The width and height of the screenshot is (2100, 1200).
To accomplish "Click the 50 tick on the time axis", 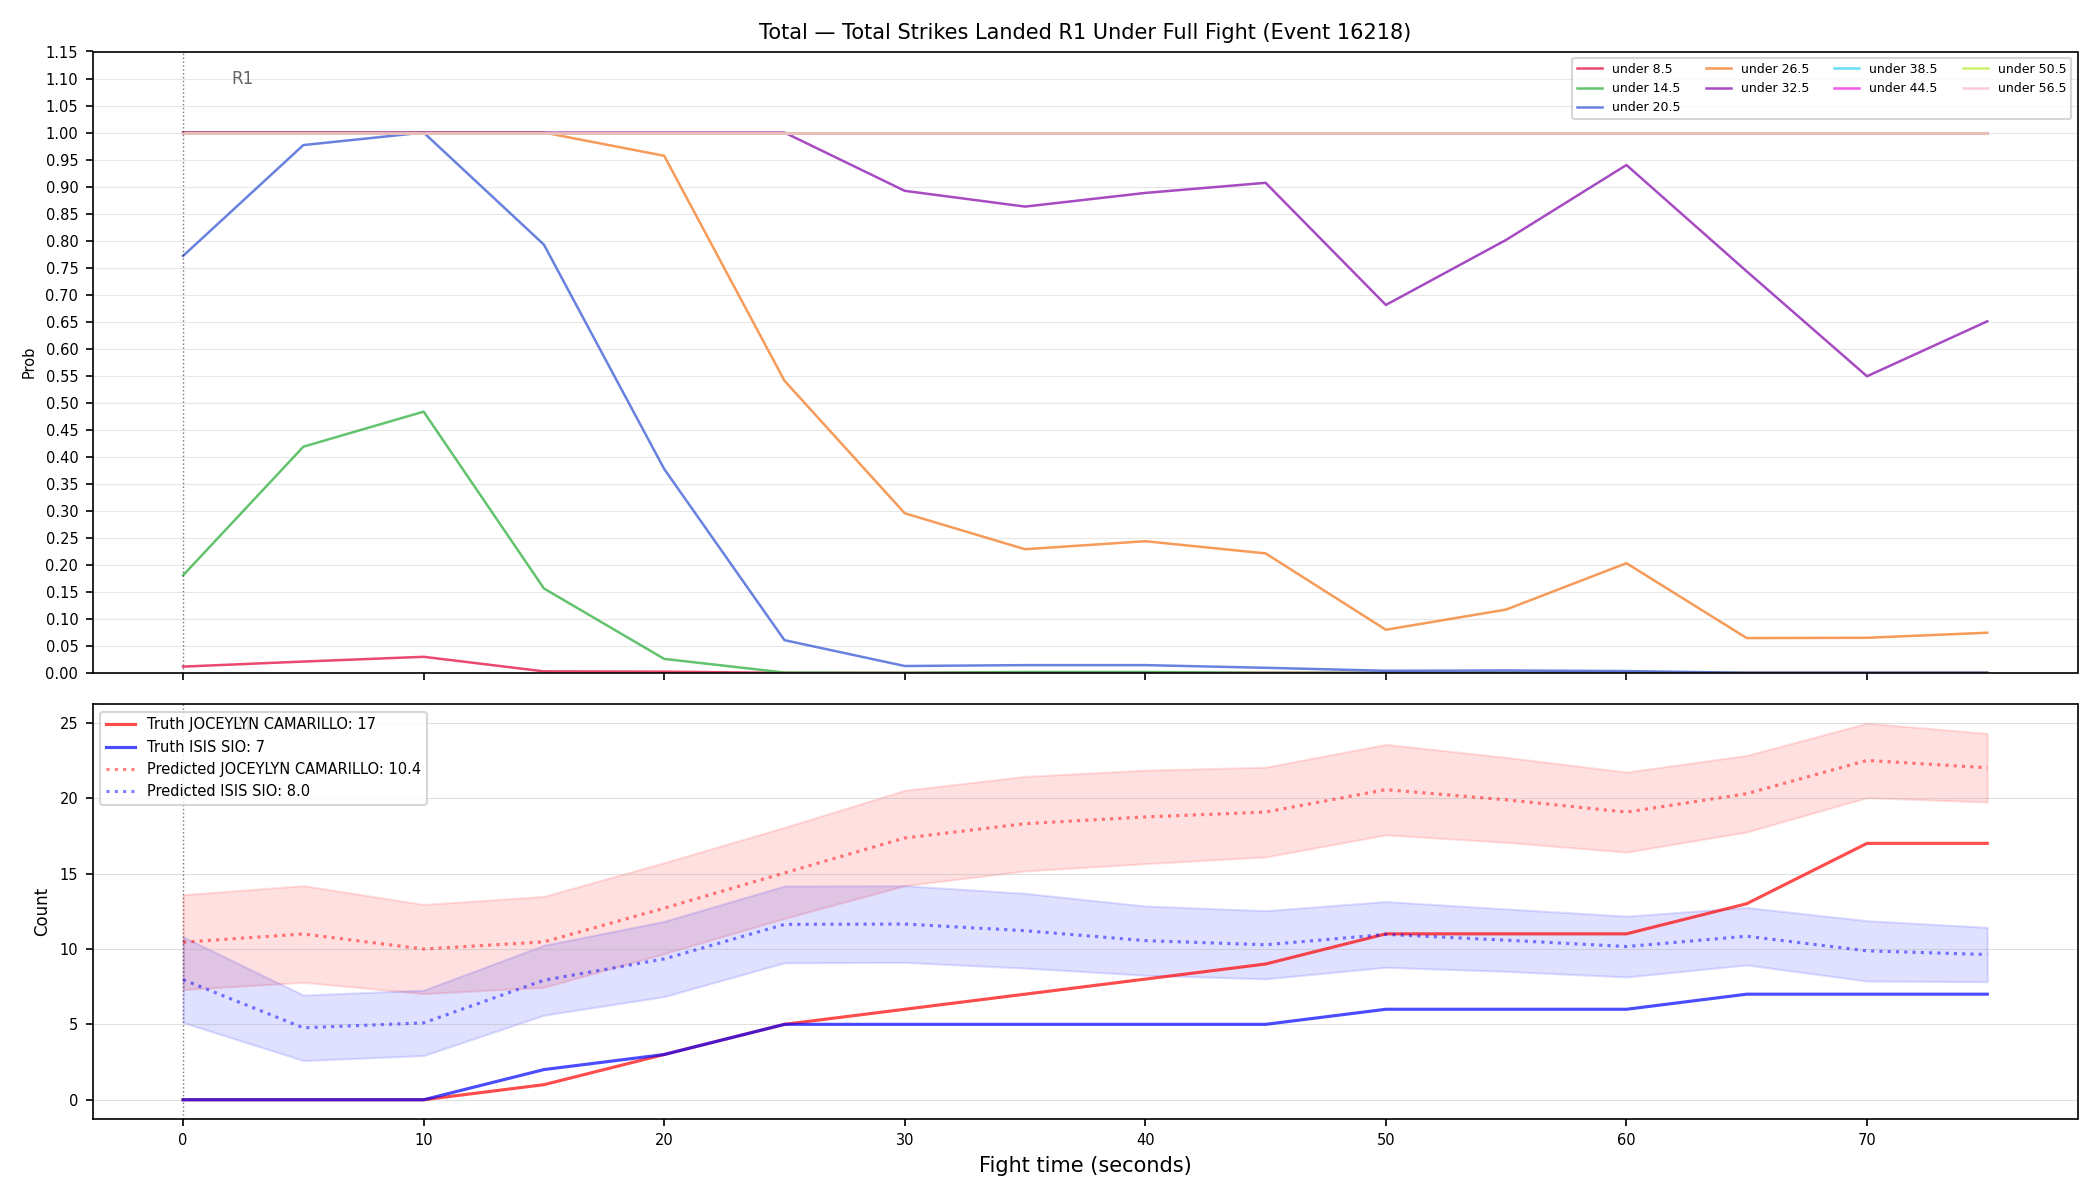I will pos(1385,1139).
